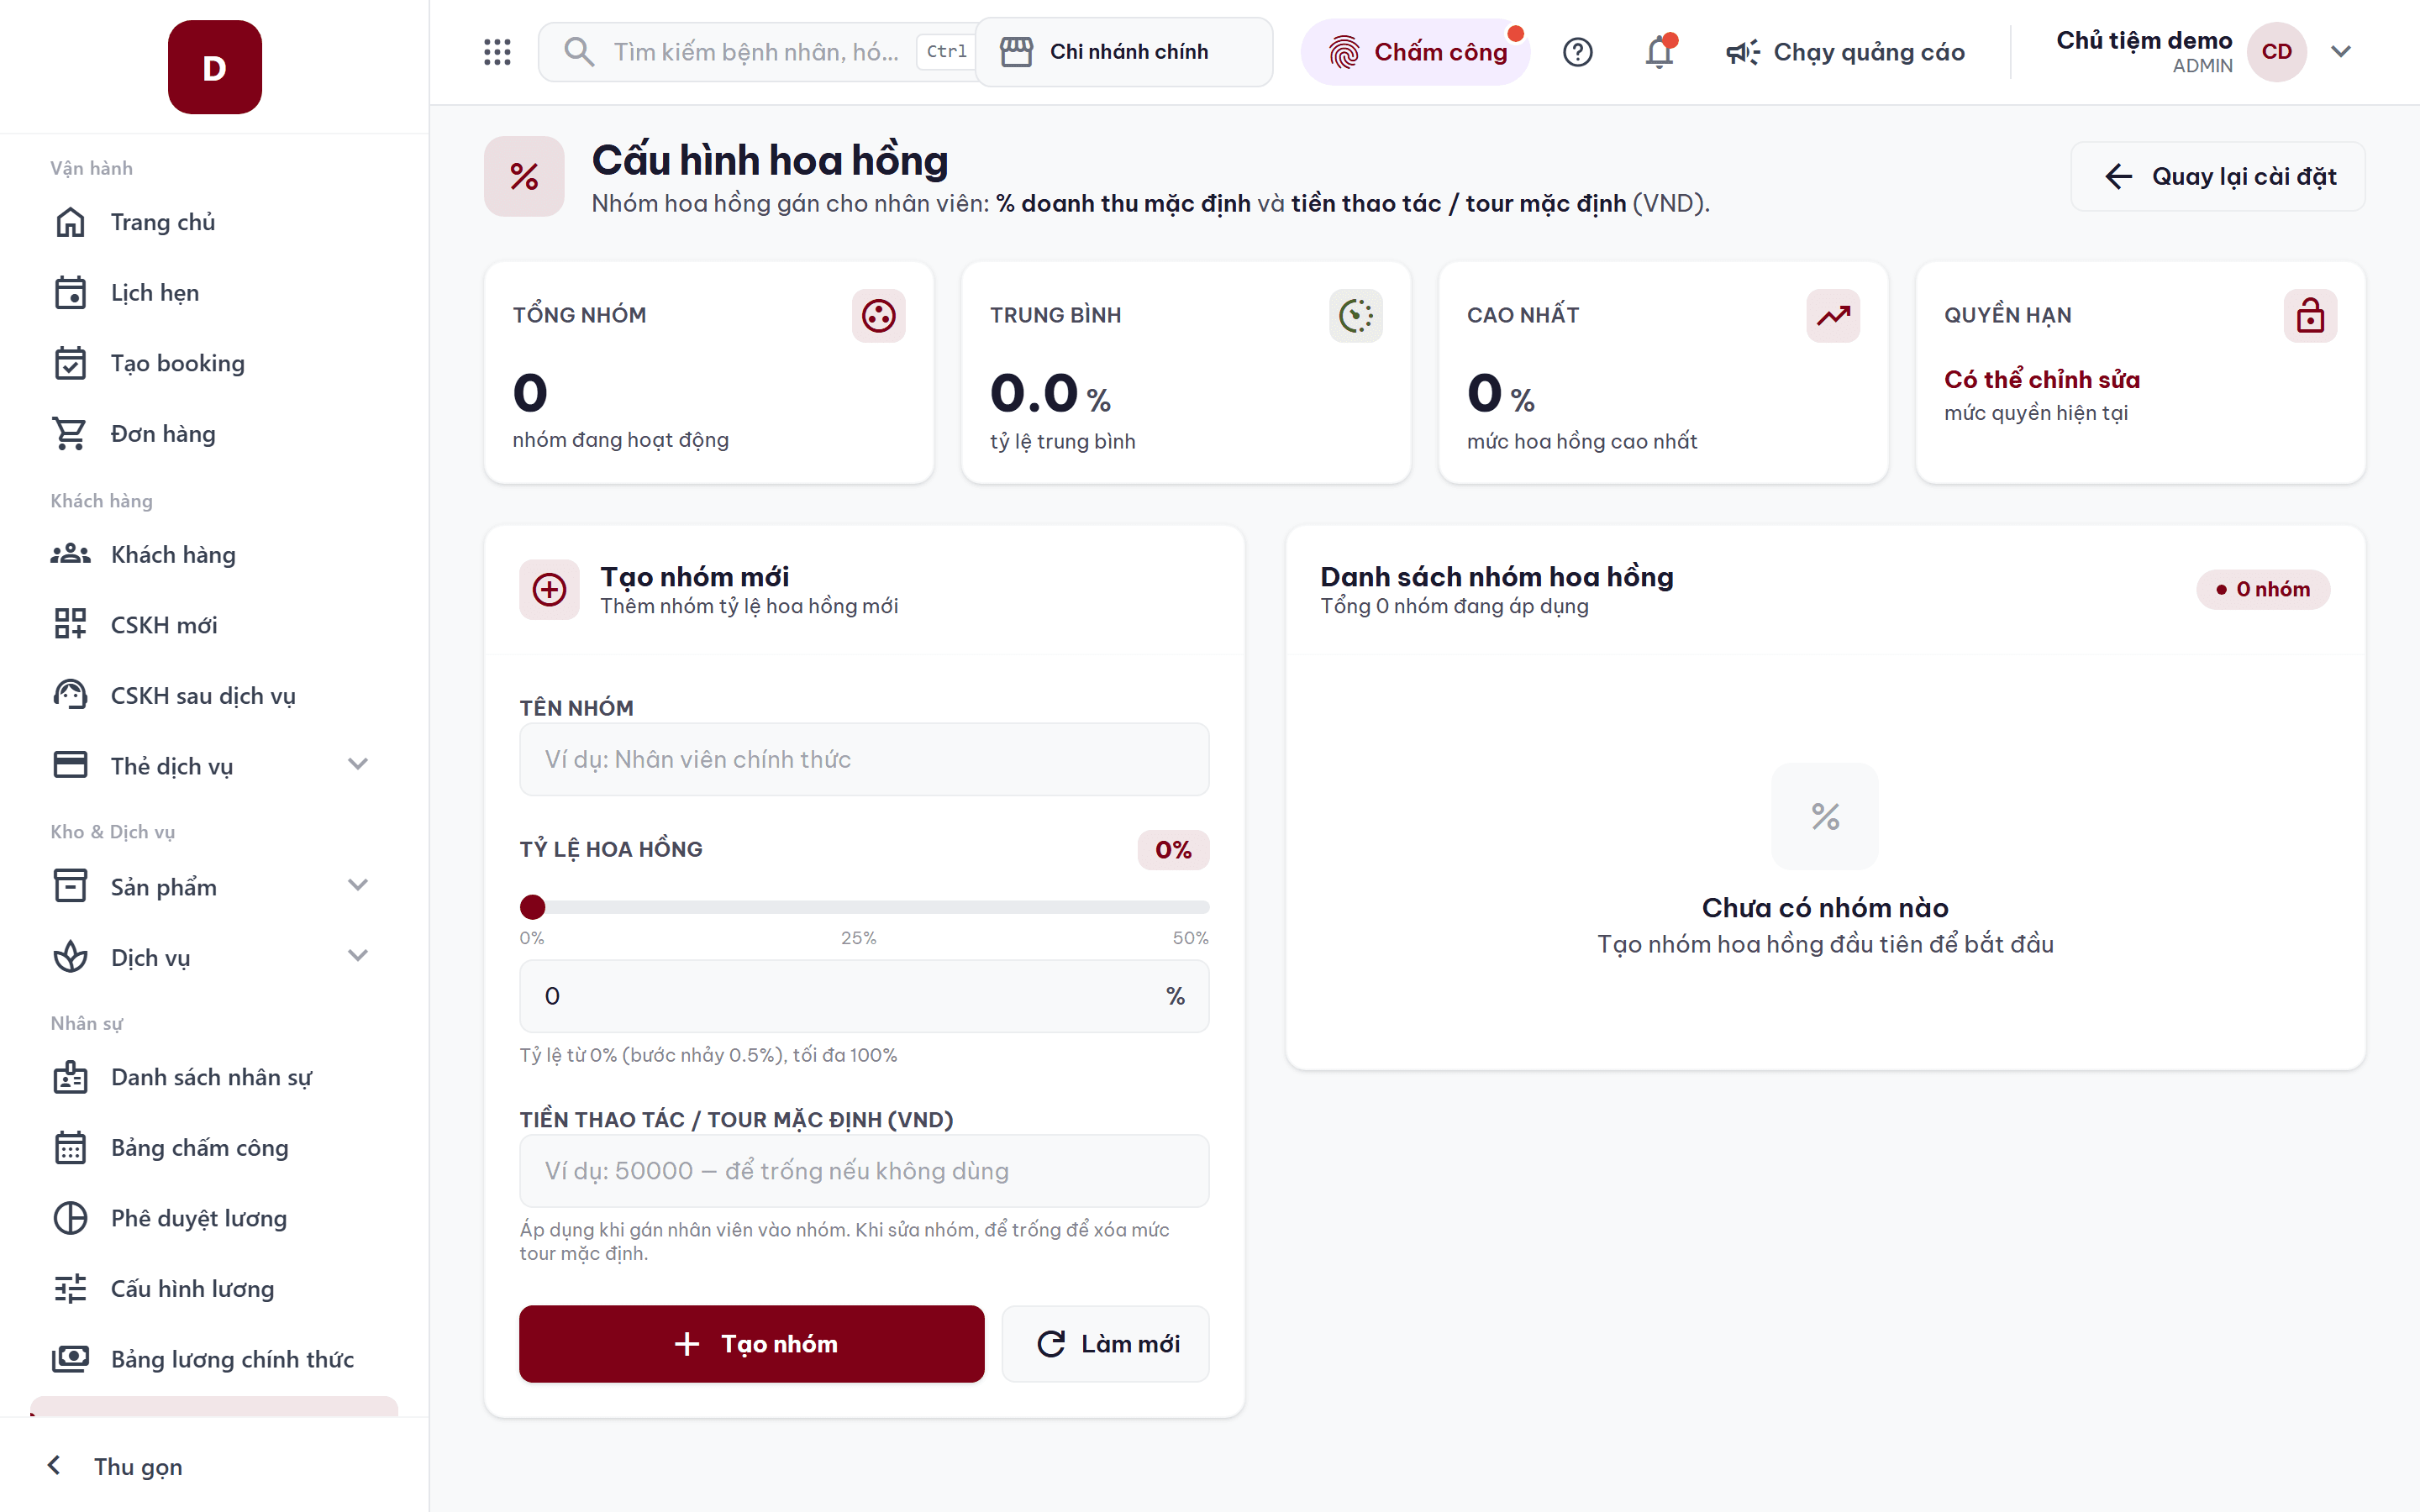This screenshot has width=2420, height=1512.
Task: Click the Chấm công fingerprint icon
Action: point(1344,52)
